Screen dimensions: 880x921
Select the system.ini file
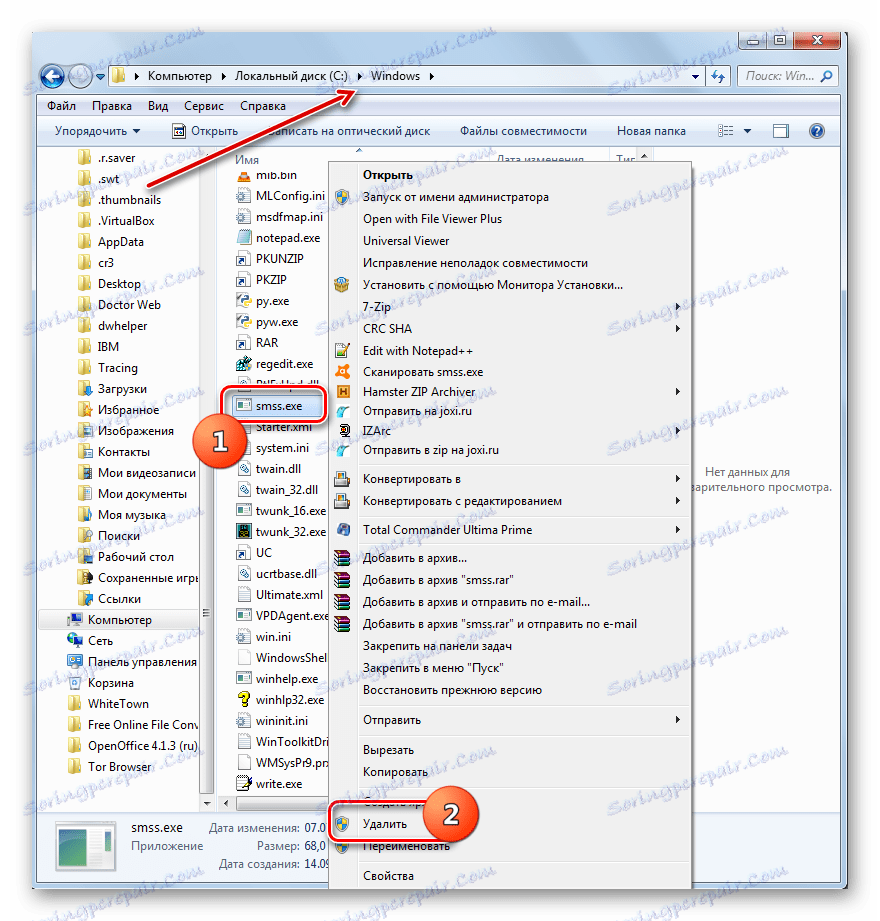[282, 448]
